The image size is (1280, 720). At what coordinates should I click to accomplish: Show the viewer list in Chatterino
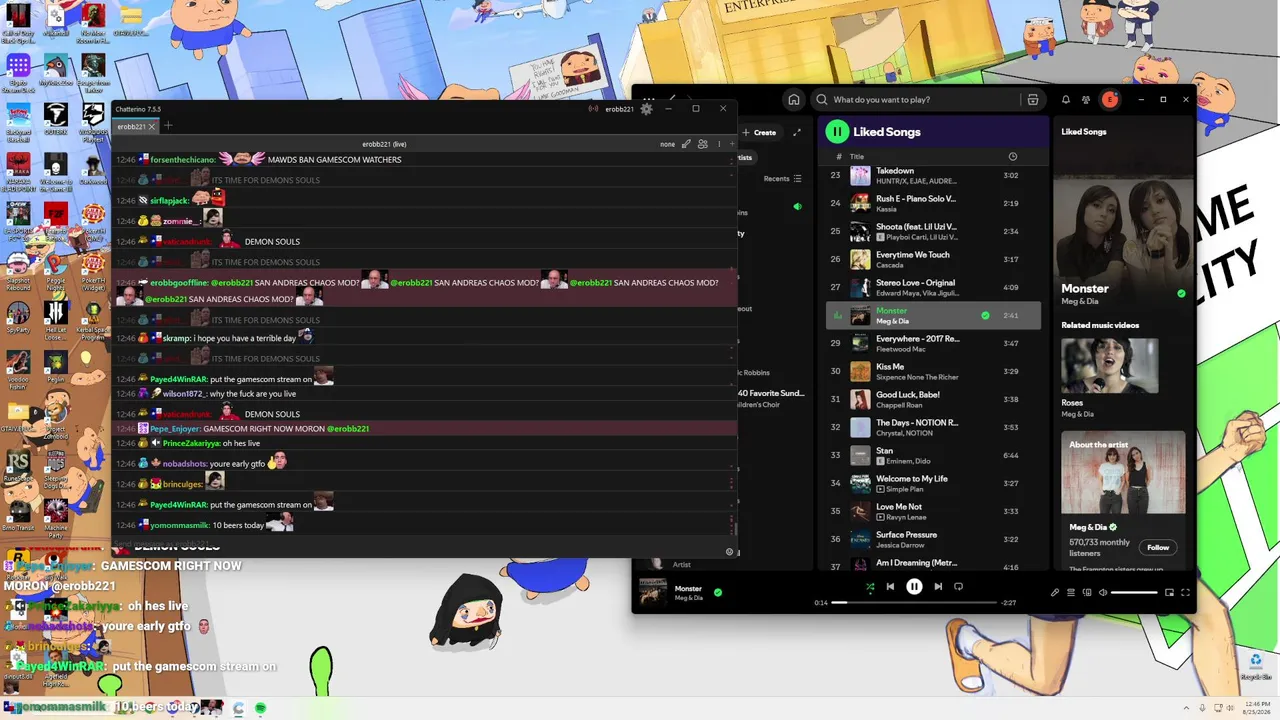click(x=703, y=144)
